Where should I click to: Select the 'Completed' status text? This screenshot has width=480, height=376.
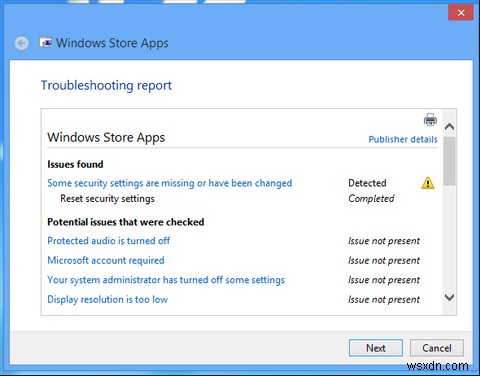tap(371, 199)
